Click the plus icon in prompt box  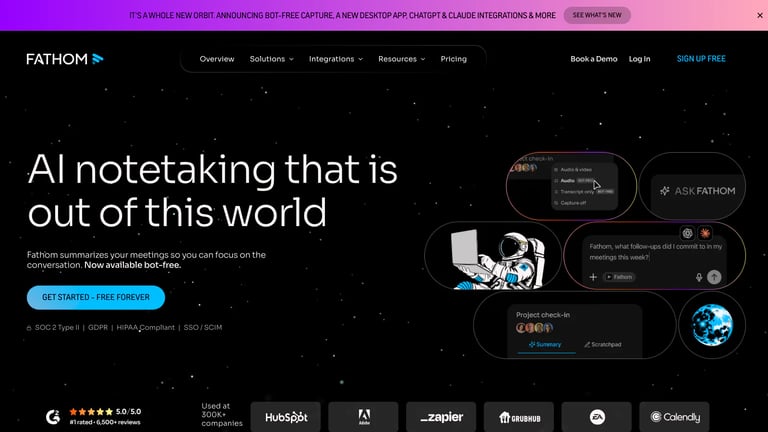point(593,277)
